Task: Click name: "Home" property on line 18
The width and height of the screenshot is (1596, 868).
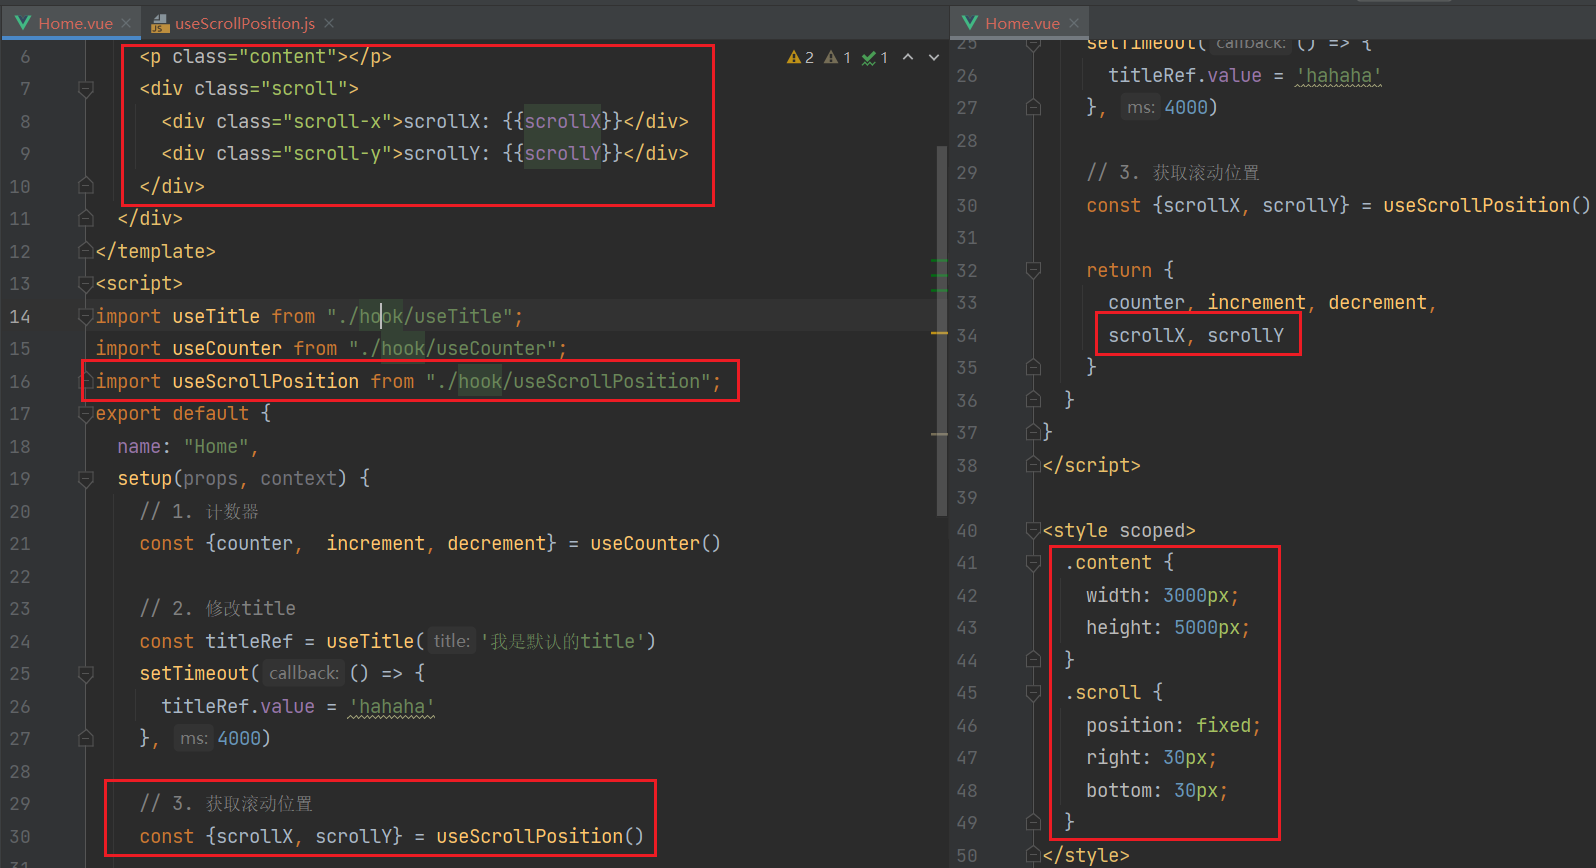Action: click(187, 446)
